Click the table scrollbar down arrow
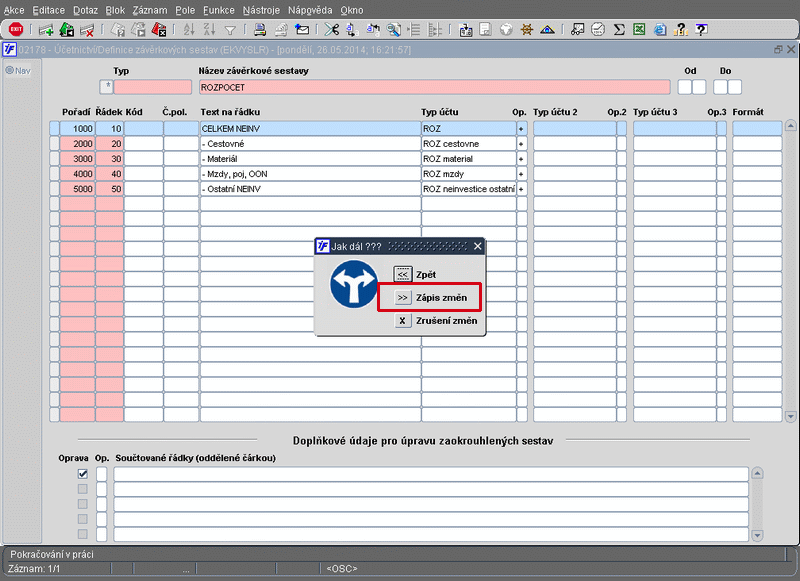 [x=790, y=417]
